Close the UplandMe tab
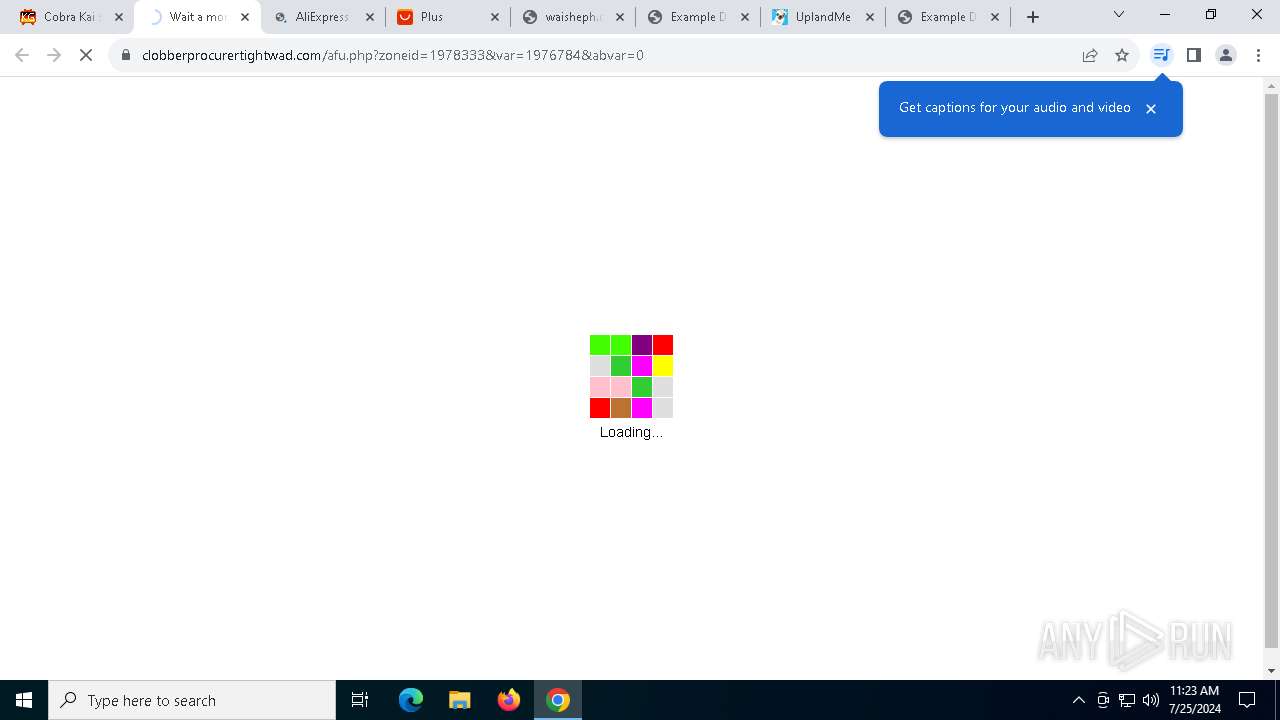 (870, 17)
